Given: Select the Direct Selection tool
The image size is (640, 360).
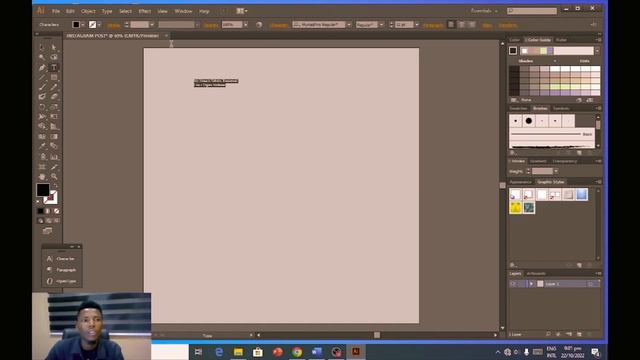Looking at the screenshot, I should (x=54, y=47).
